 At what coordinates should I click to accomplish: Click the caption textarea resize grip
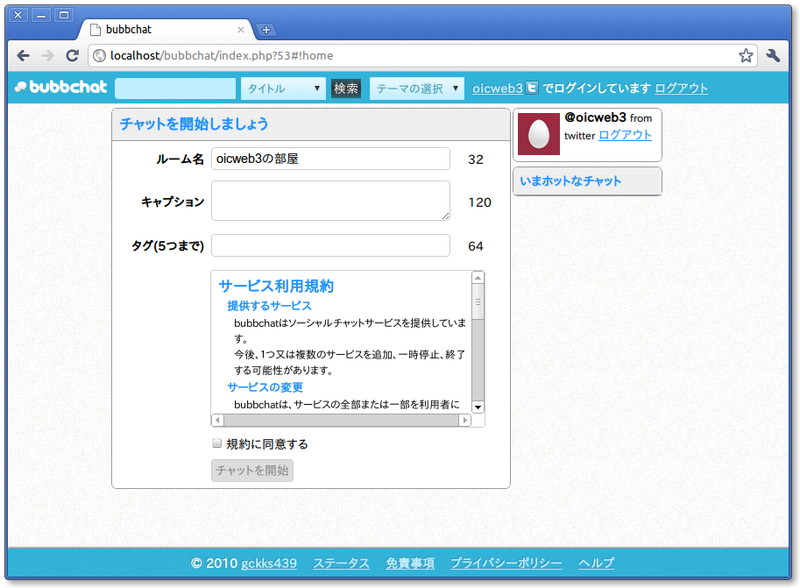pyautogui.click(x=445, y=216)
